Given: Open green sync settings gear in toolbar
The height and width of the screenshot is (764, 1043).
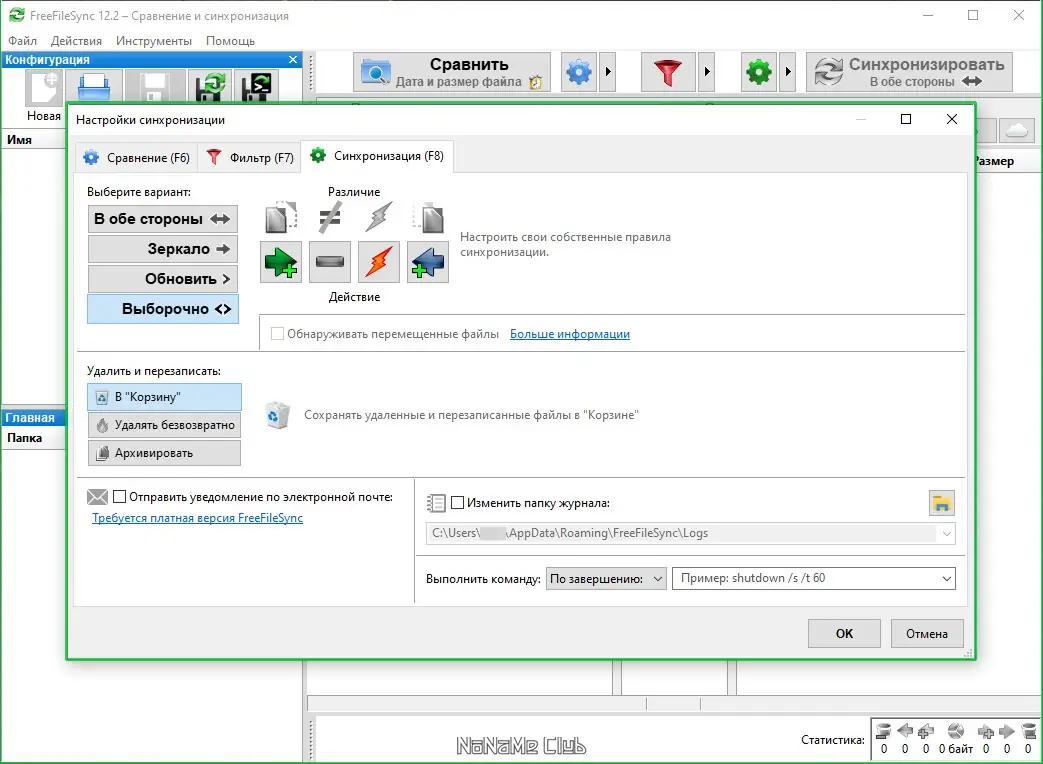Looking at the screenshot, I should coord(758,72).
